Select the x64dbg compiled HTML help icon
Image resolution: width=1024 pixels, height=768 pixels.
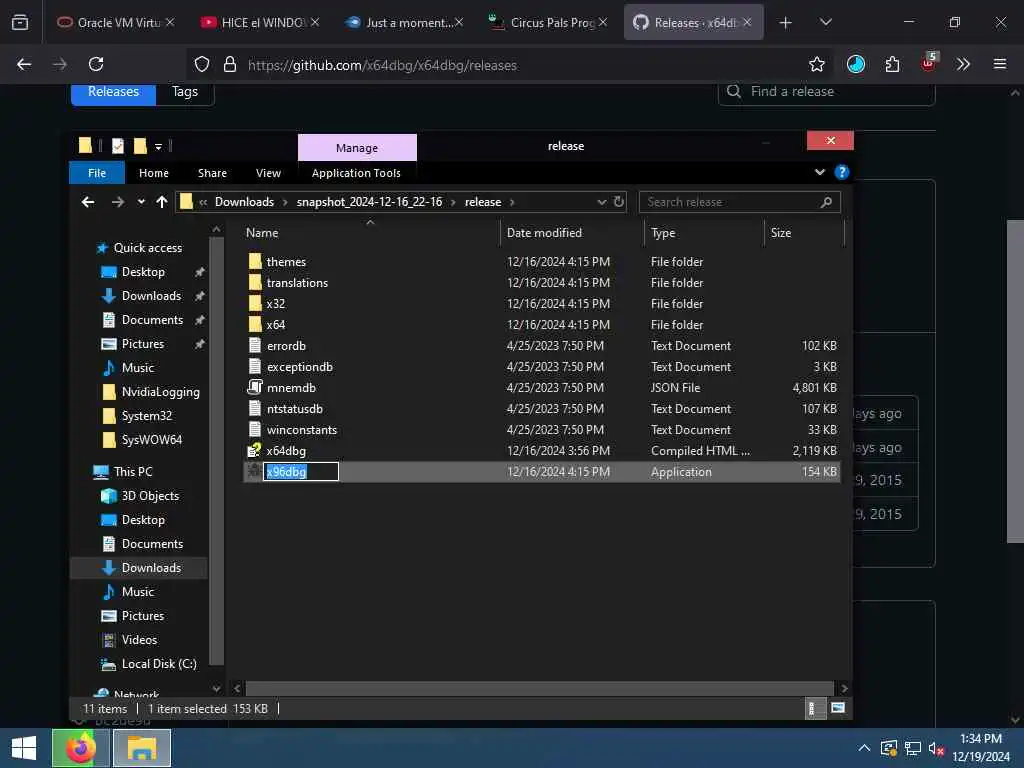[254, 450]
